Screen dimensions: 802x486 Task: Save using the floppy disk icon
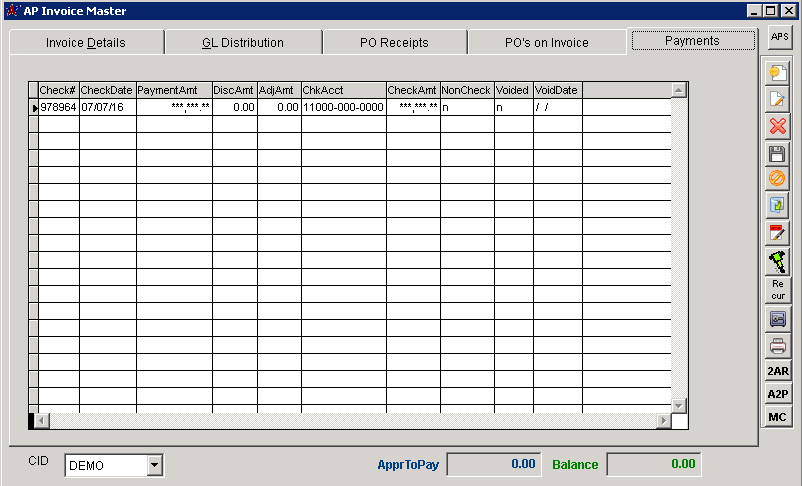[x=777, y=153]
